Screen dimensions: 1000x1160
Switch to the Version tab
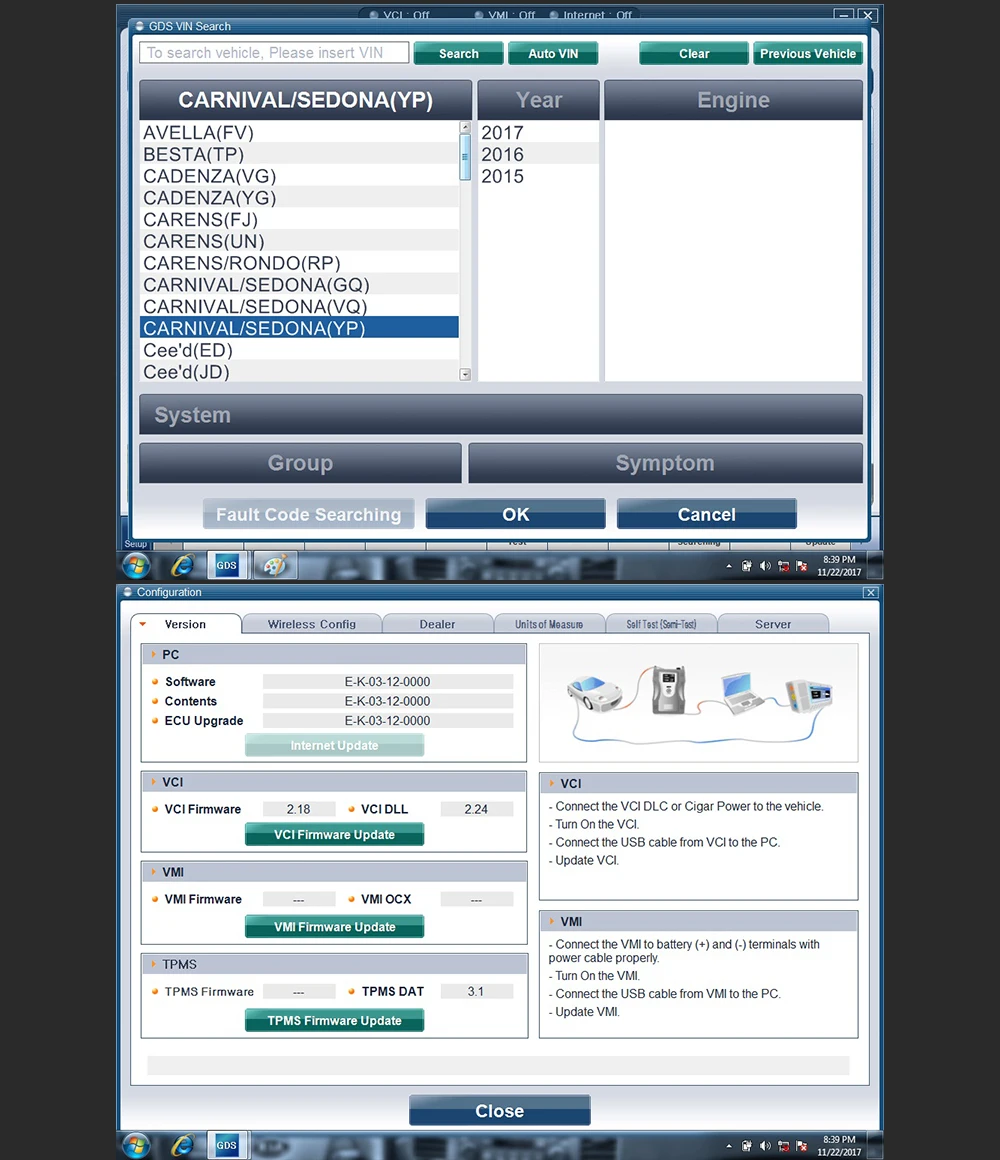tap(186, 624)
